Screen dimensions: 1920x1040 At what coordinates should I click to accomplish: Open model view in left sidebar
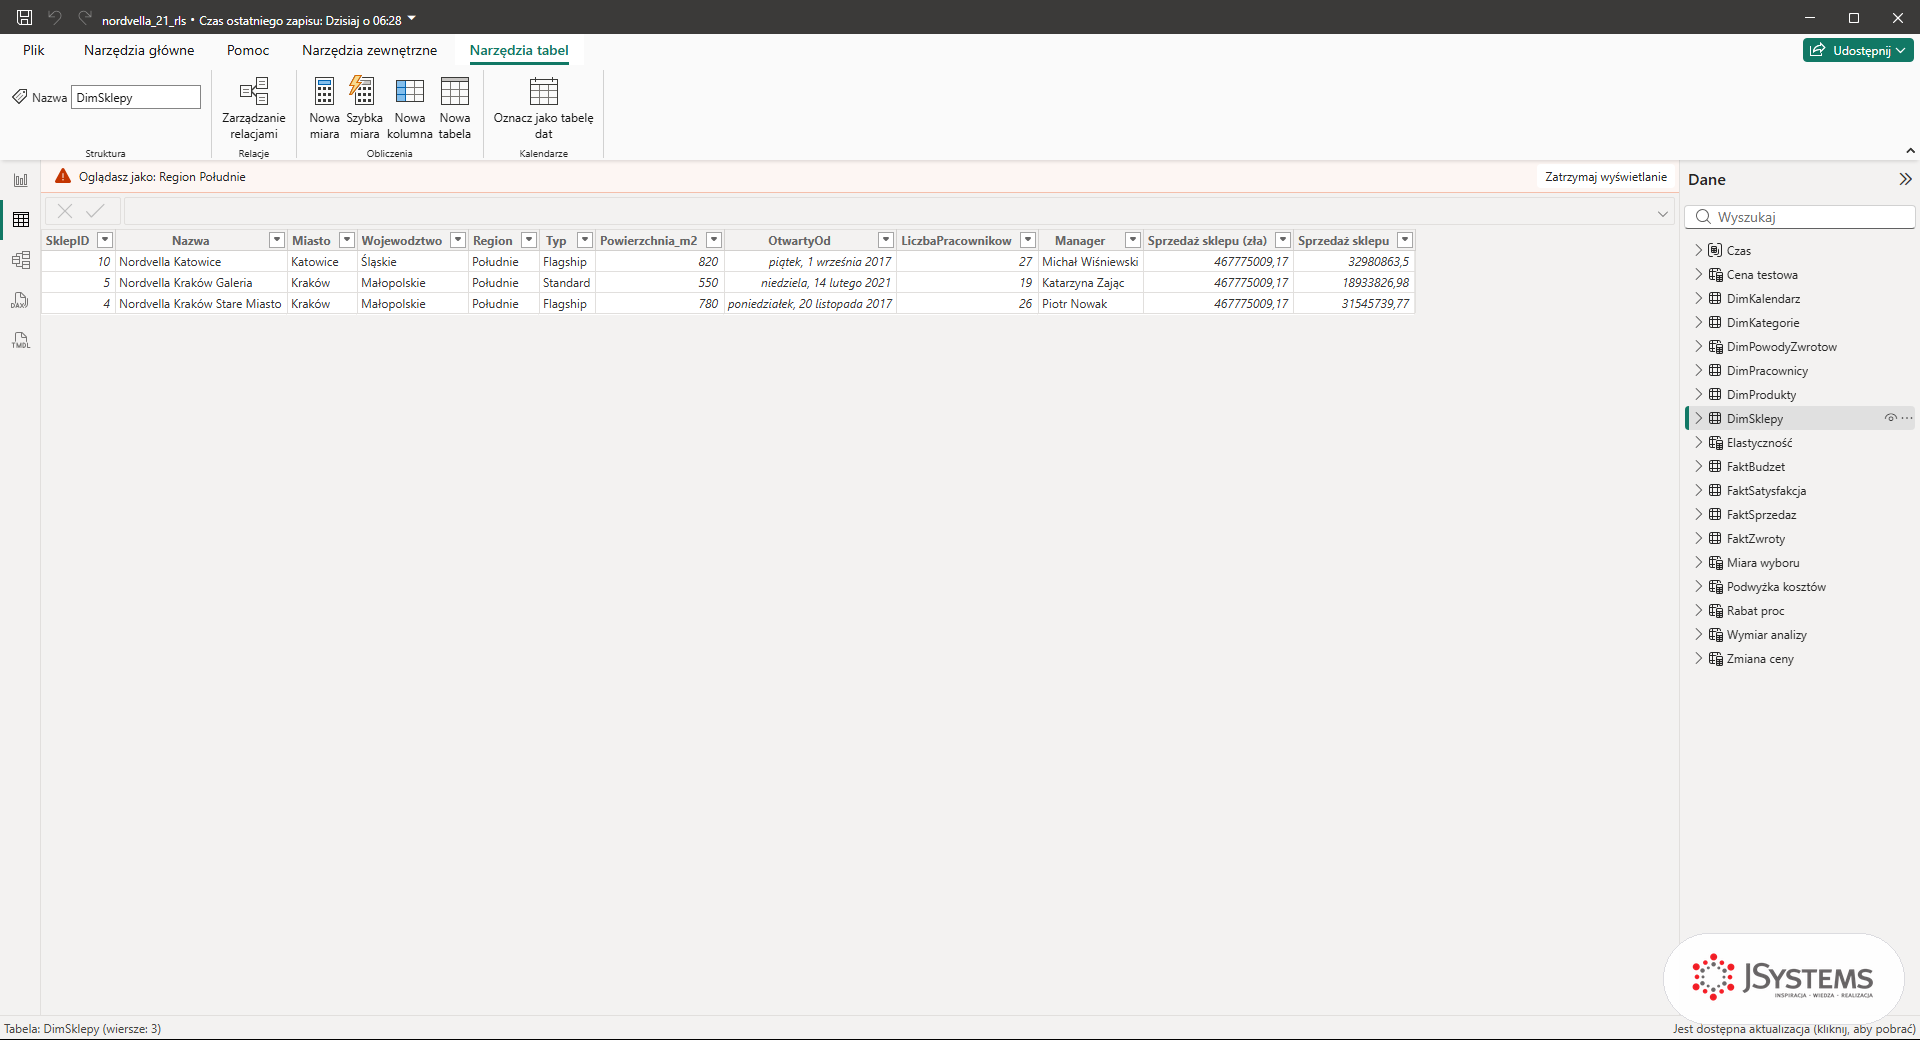(x=20, y=260)
